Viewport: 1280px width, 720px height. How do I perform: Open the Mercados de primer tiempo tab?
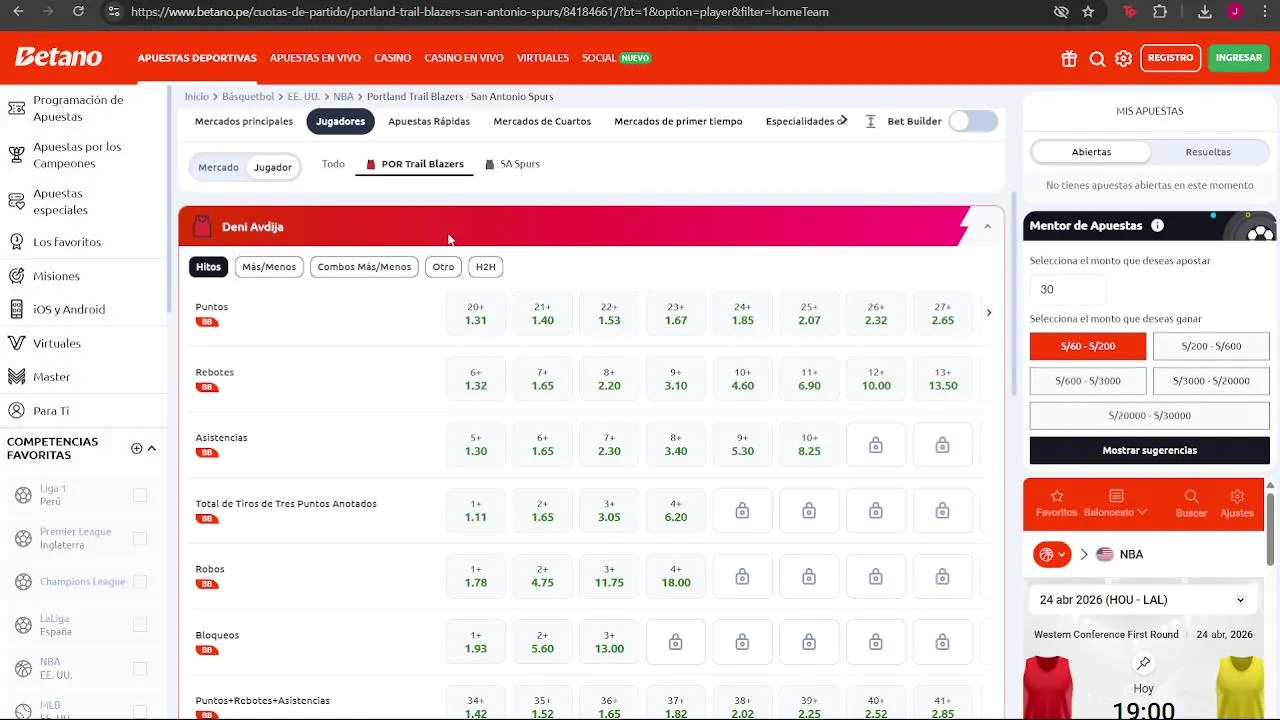point(678,121)
